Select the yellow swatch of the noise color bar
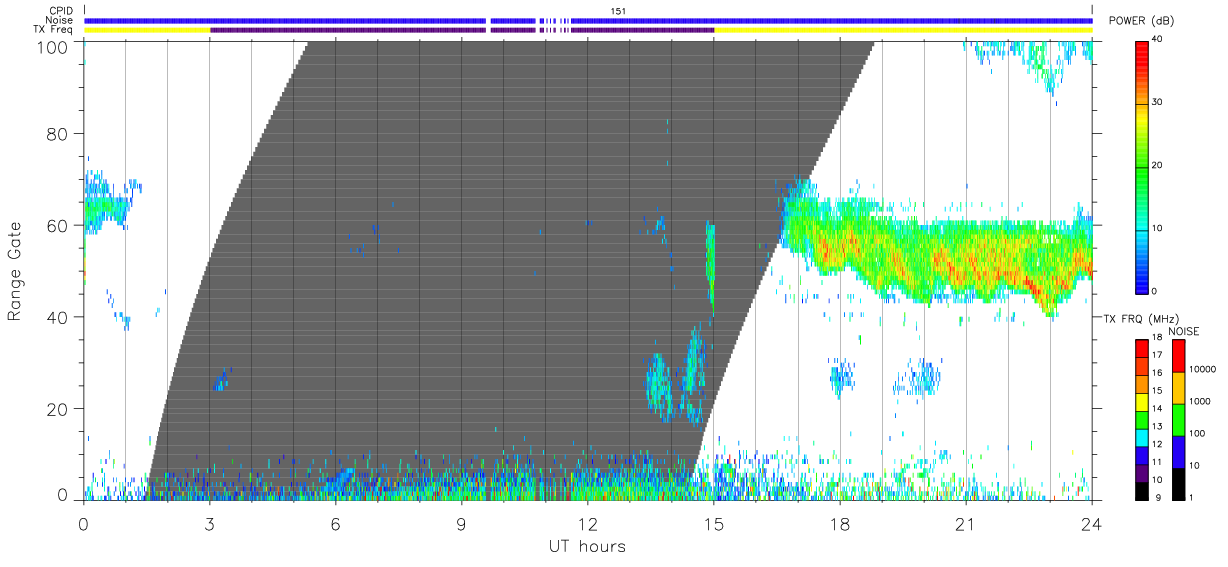The height and width of the screenshot is (567, 1228). [x=1177, y=388]
